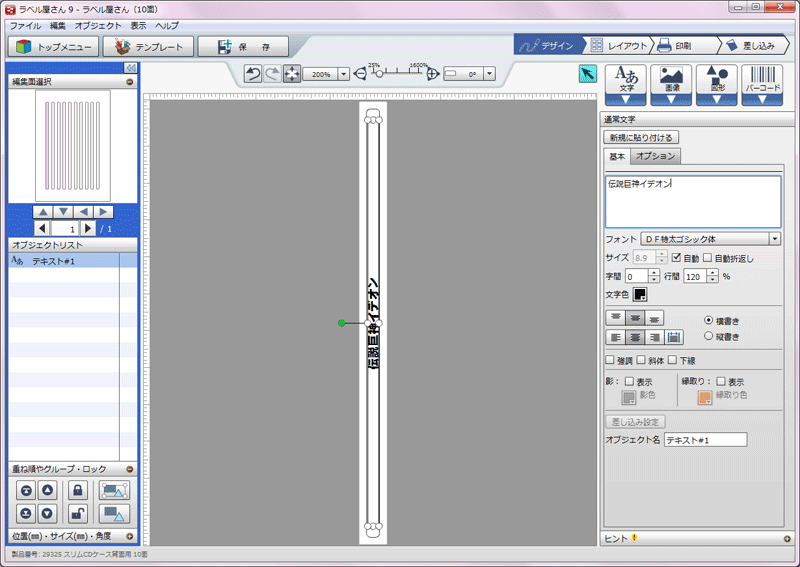Select 横書き horizontal writing radio
This screenshot has height=567, width=800.
click(708, 320)
